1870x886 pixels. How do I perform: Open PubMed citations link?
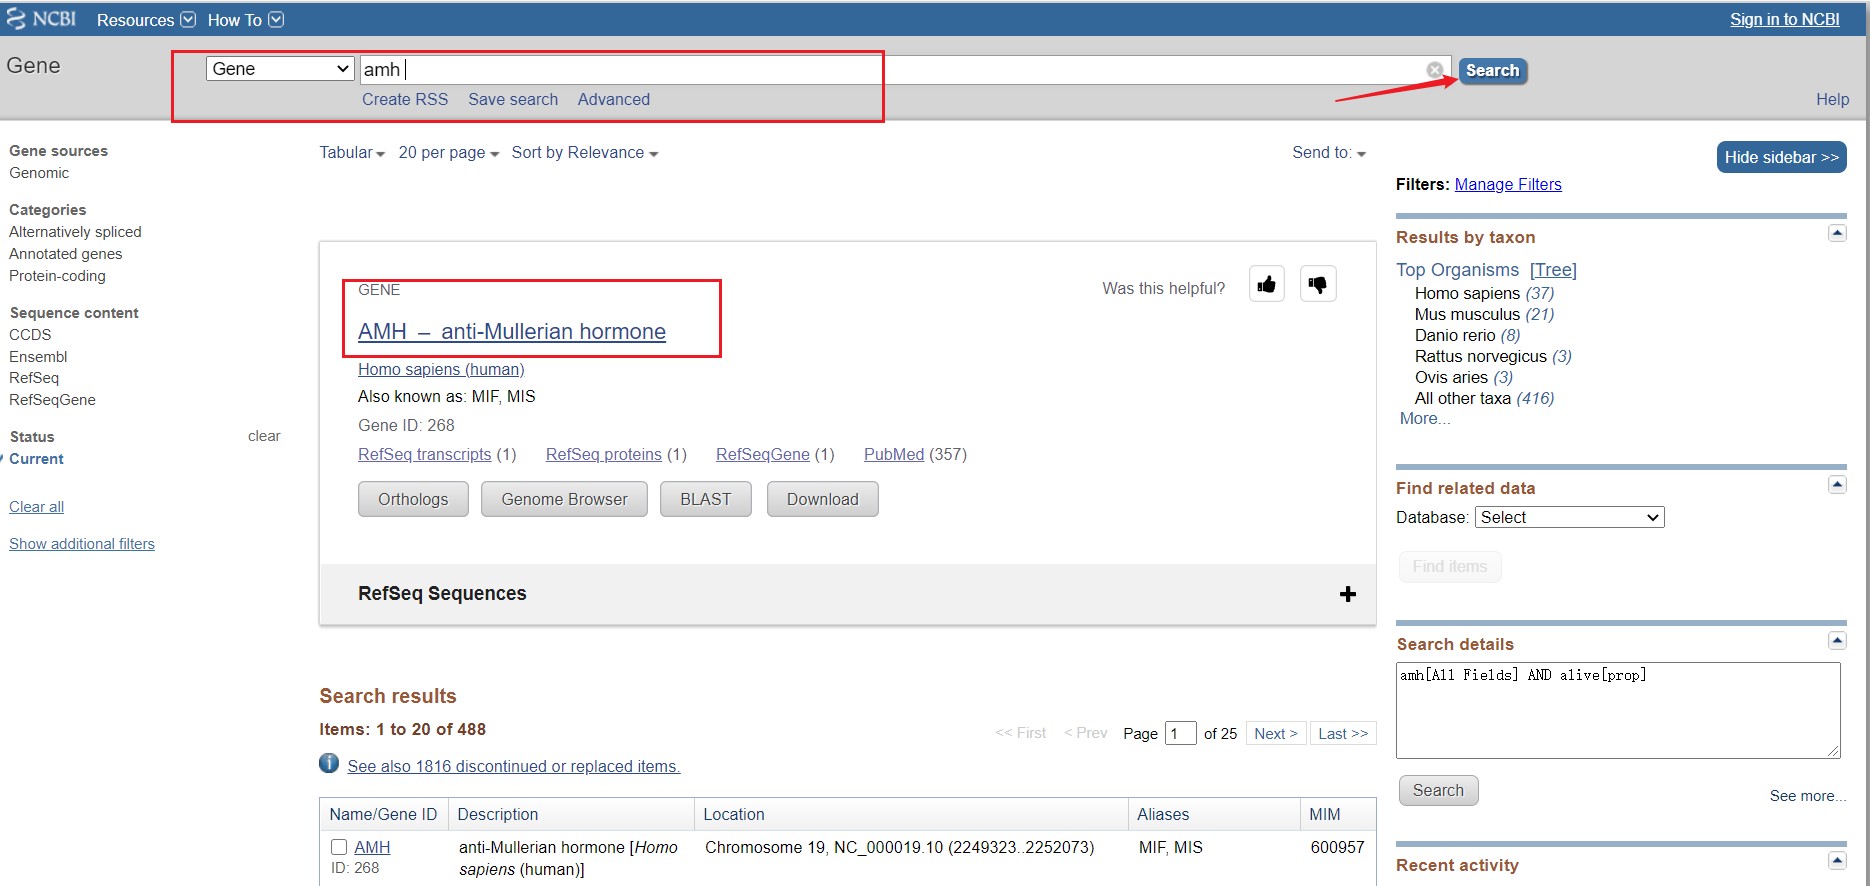894,454
